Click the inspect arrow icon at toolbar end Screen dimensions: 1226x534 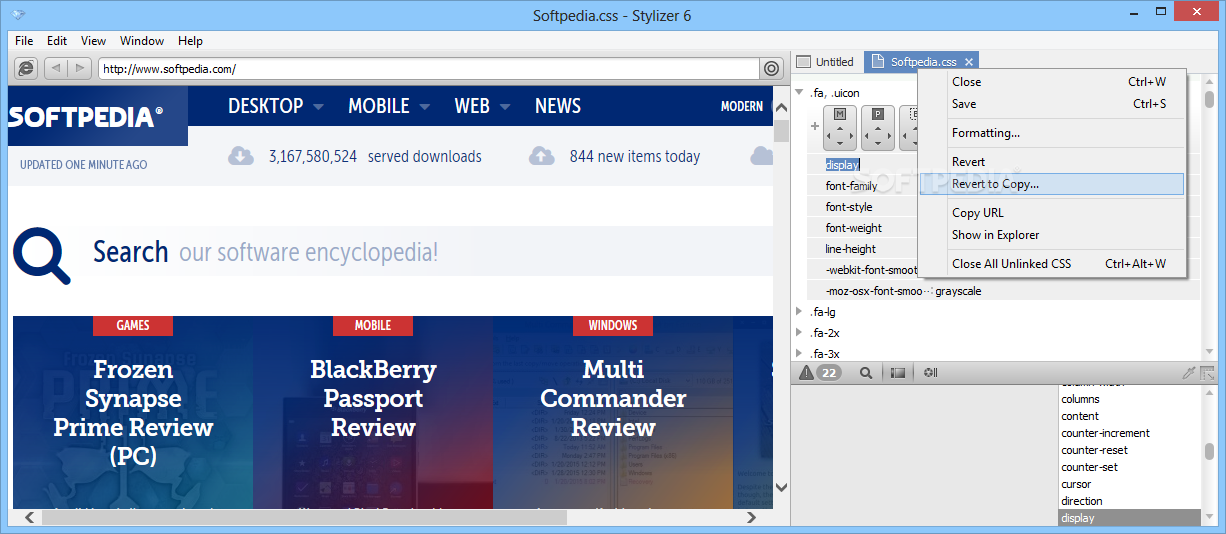(x=1208, y=373)
